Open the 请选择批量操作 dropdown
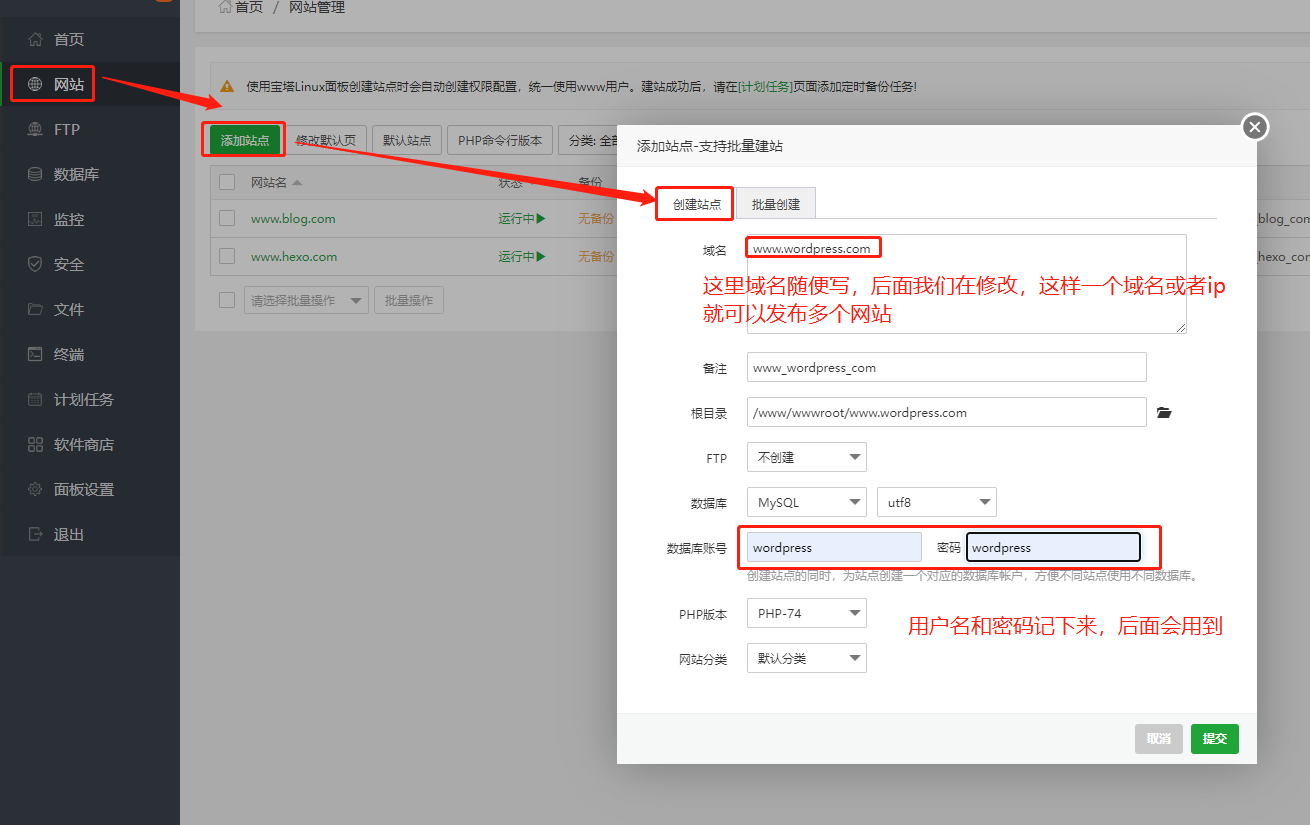Viewport: 1310px width, 825px height. 306,300
